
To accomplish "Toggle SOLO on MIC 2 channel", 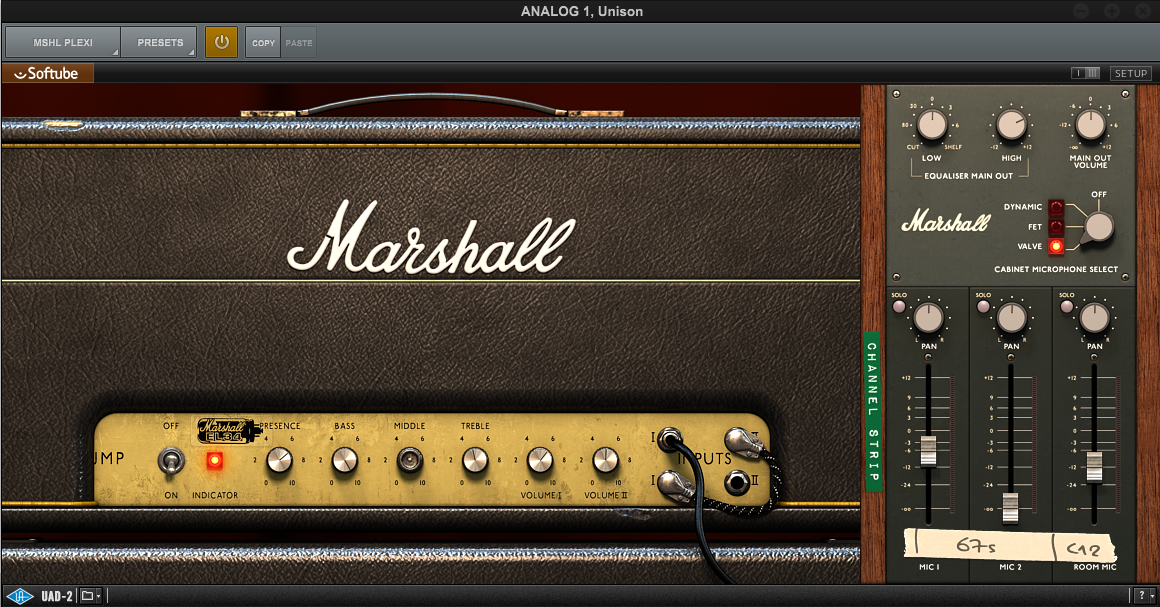I will [983, 306].
